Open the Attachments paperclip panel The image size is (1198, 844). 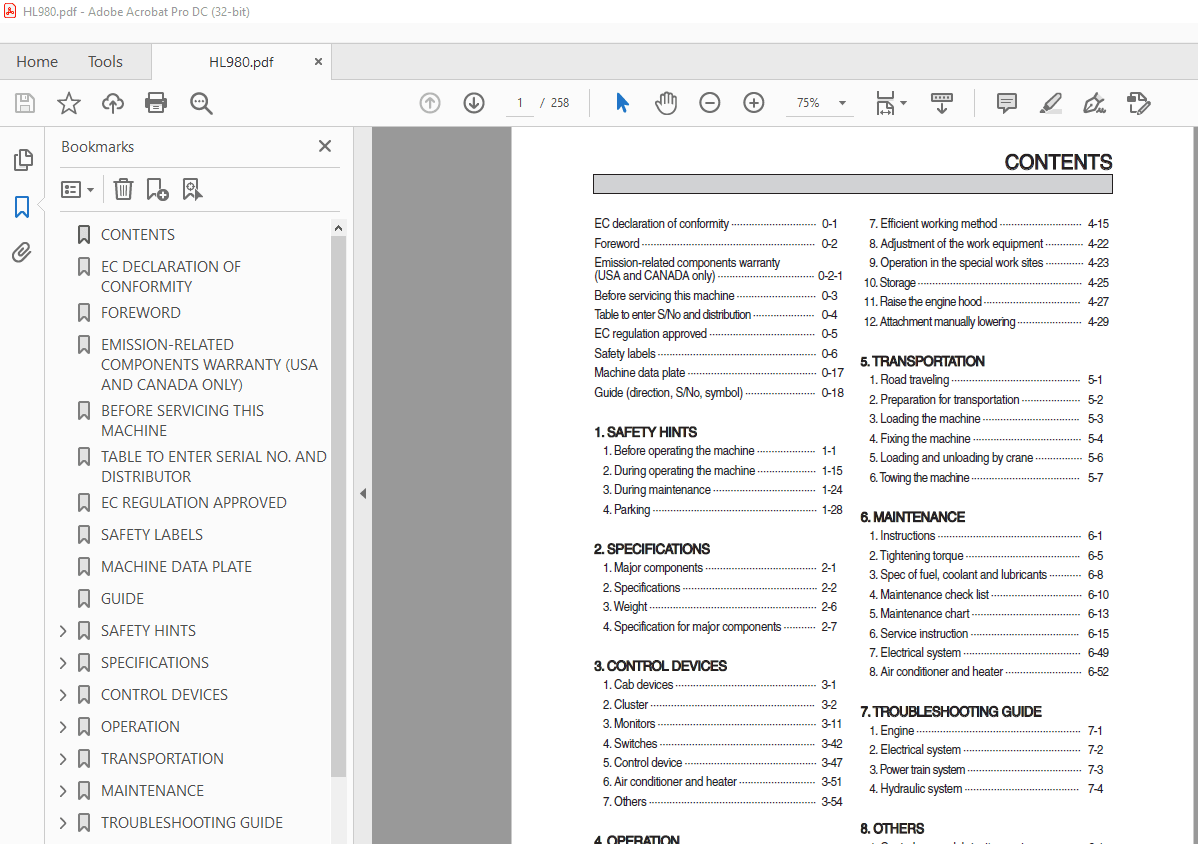(22, 252)
